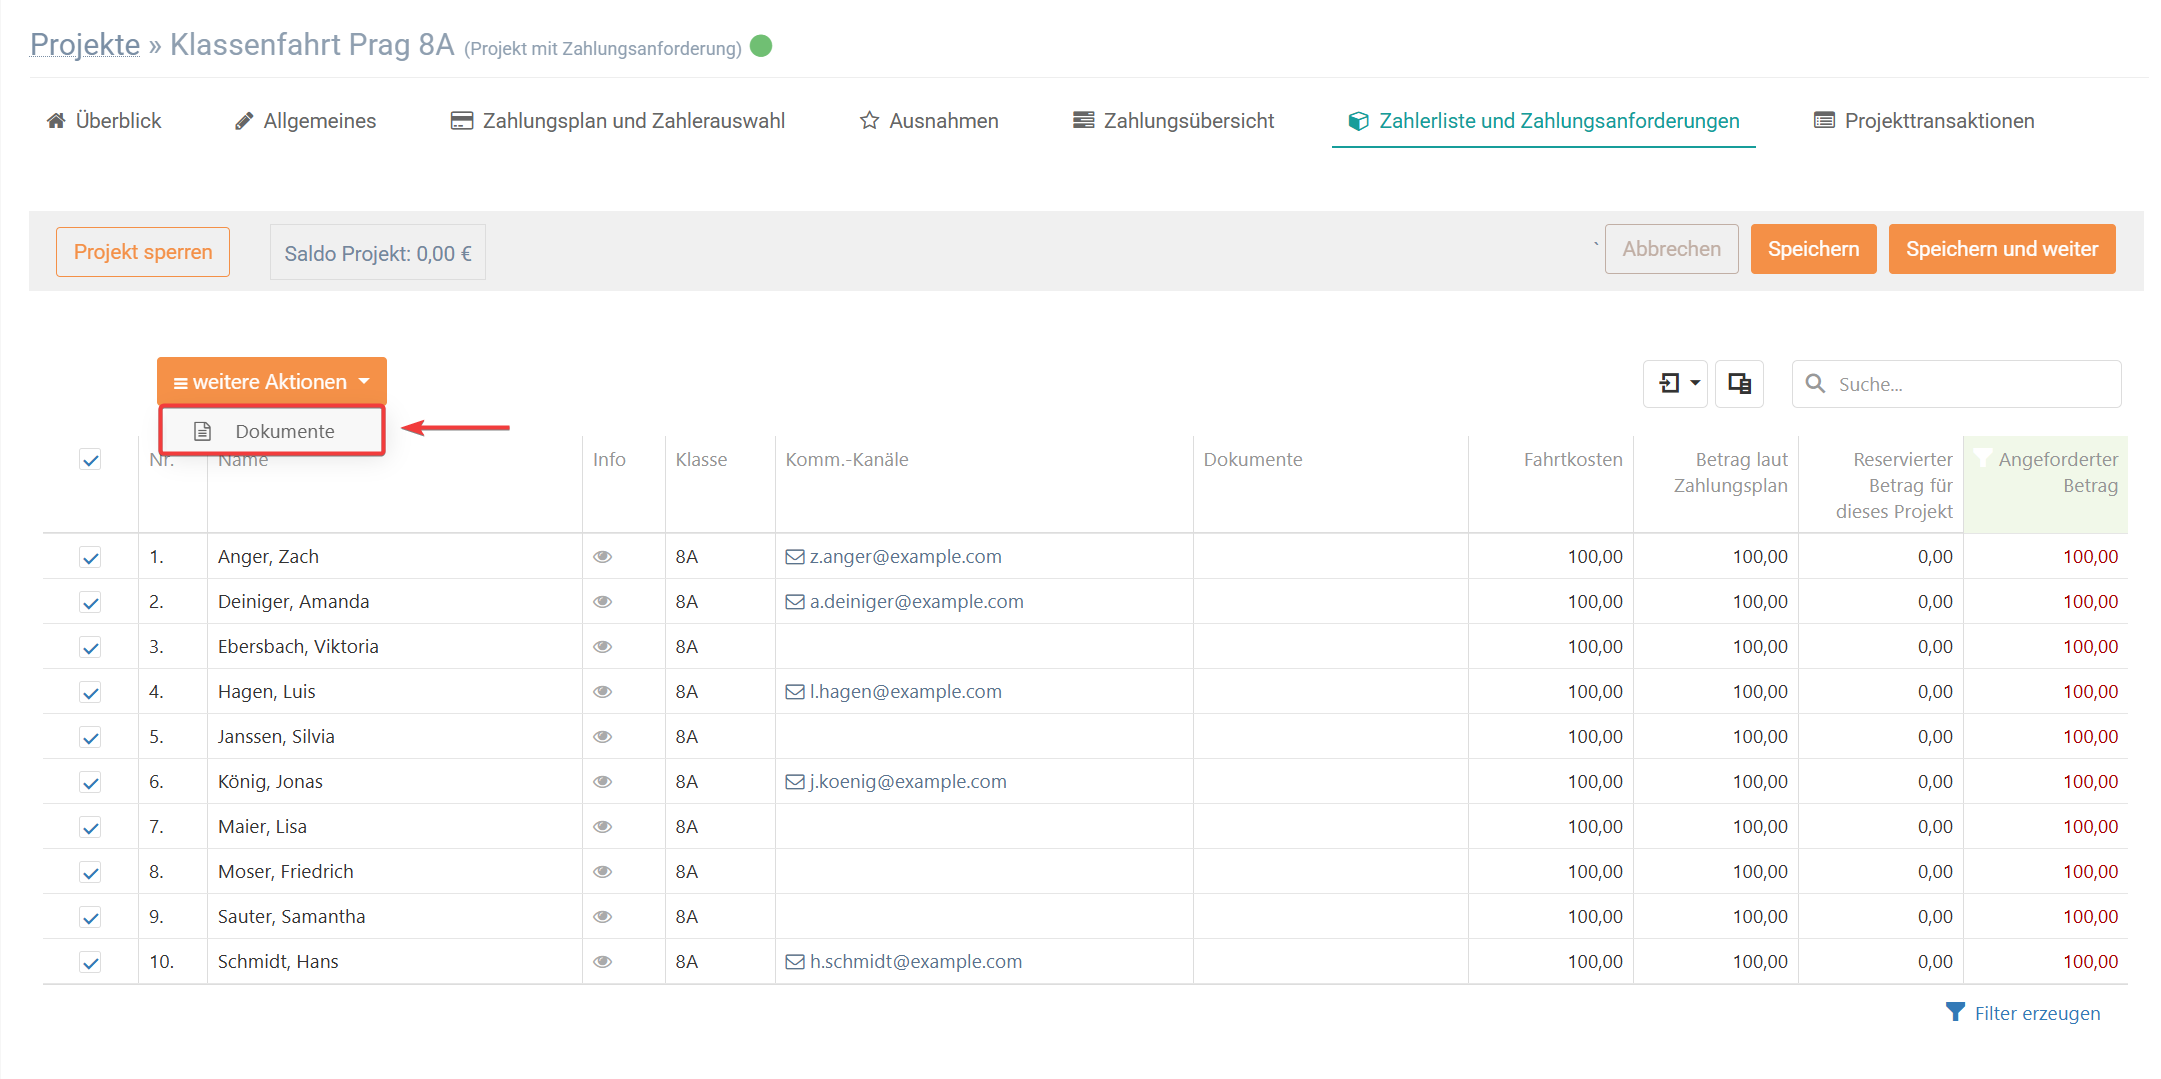2161x1079 pixels.
Task: Click the Projekt sperren button
Action: point(143,252)
